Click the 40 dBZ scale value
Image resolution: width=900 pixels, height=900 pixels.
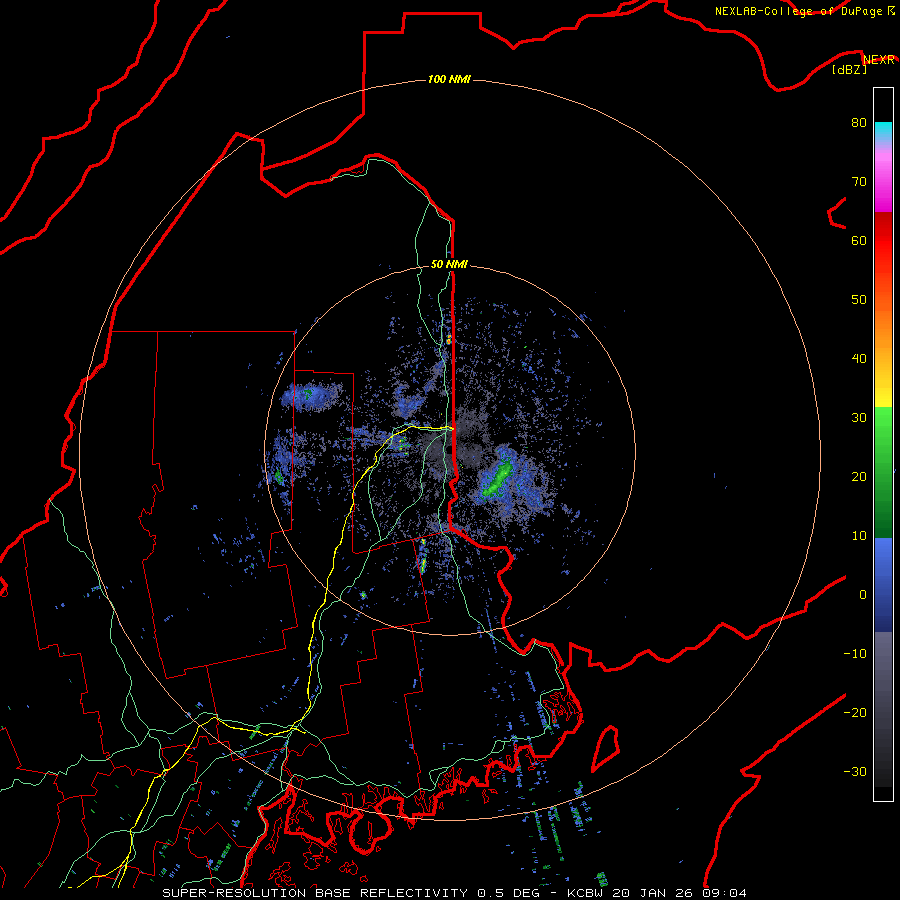[x=859, y=359]
